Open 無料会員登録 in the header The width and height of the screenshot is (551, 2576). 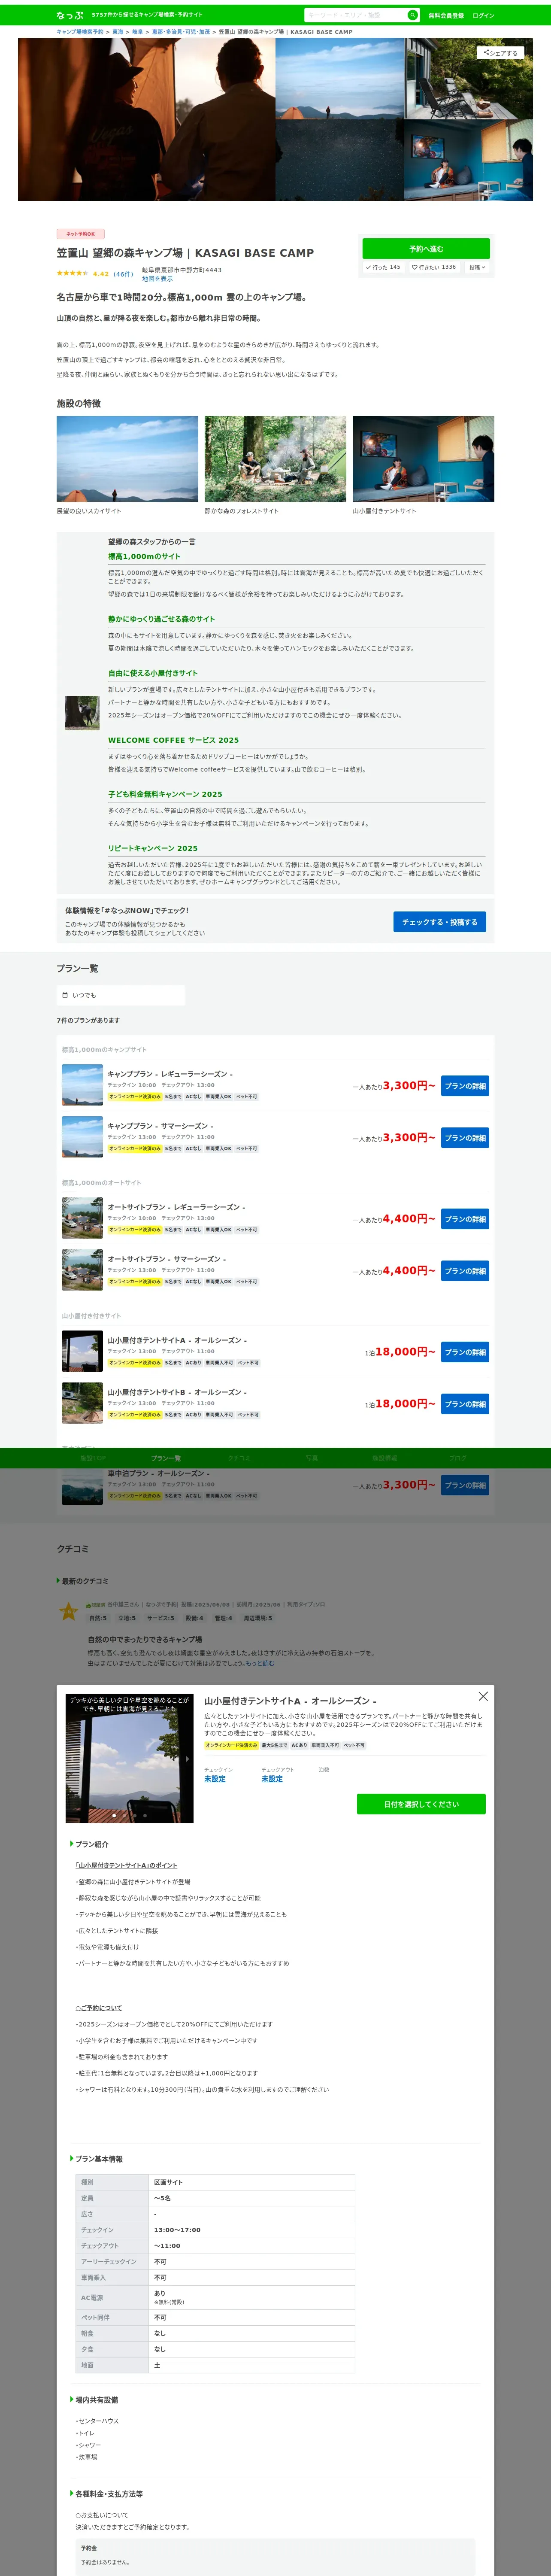[x=446, y=15]
